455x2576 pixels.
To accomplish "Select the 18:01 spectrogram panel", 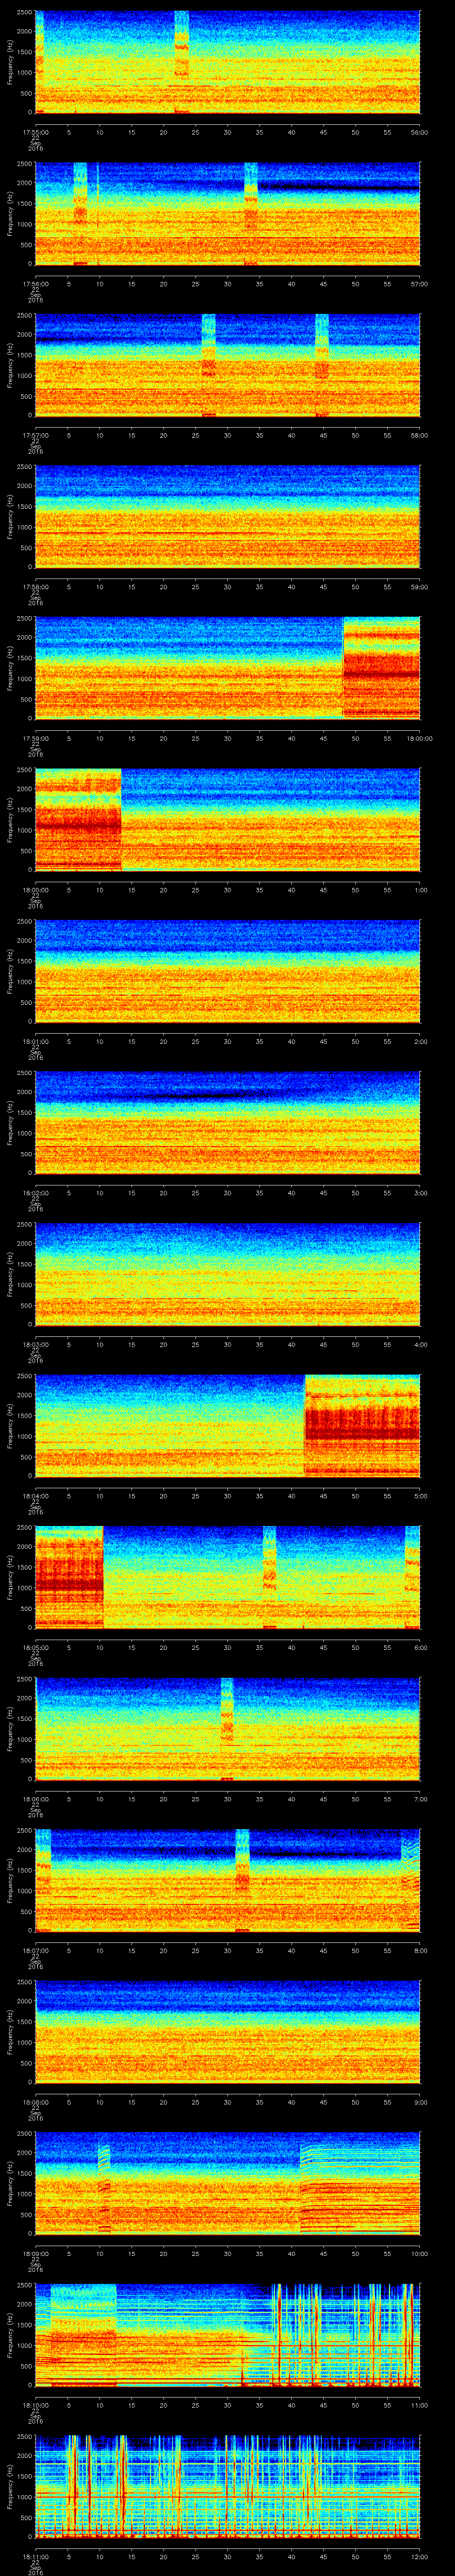I will pos(227,970).
